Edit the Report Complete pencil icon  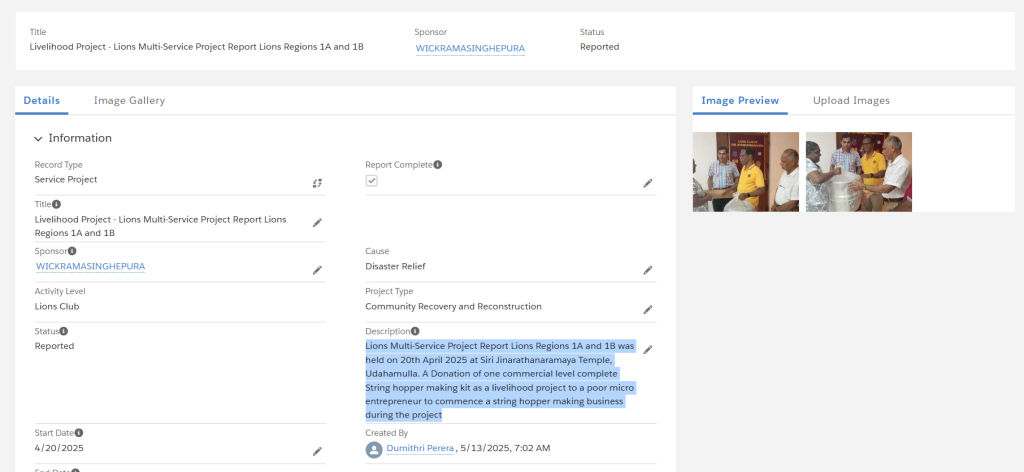[x=648, y=183]
